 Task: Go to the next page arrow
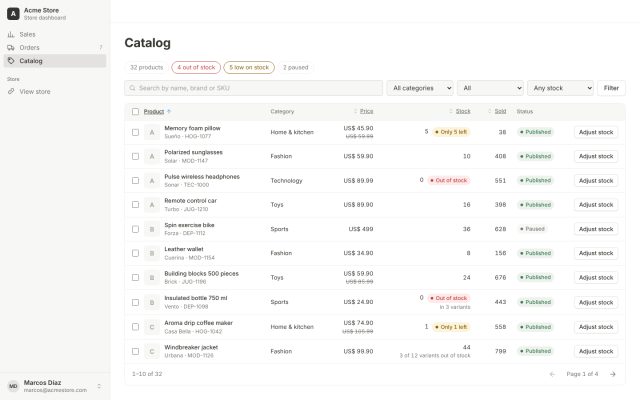coord(613,374)
